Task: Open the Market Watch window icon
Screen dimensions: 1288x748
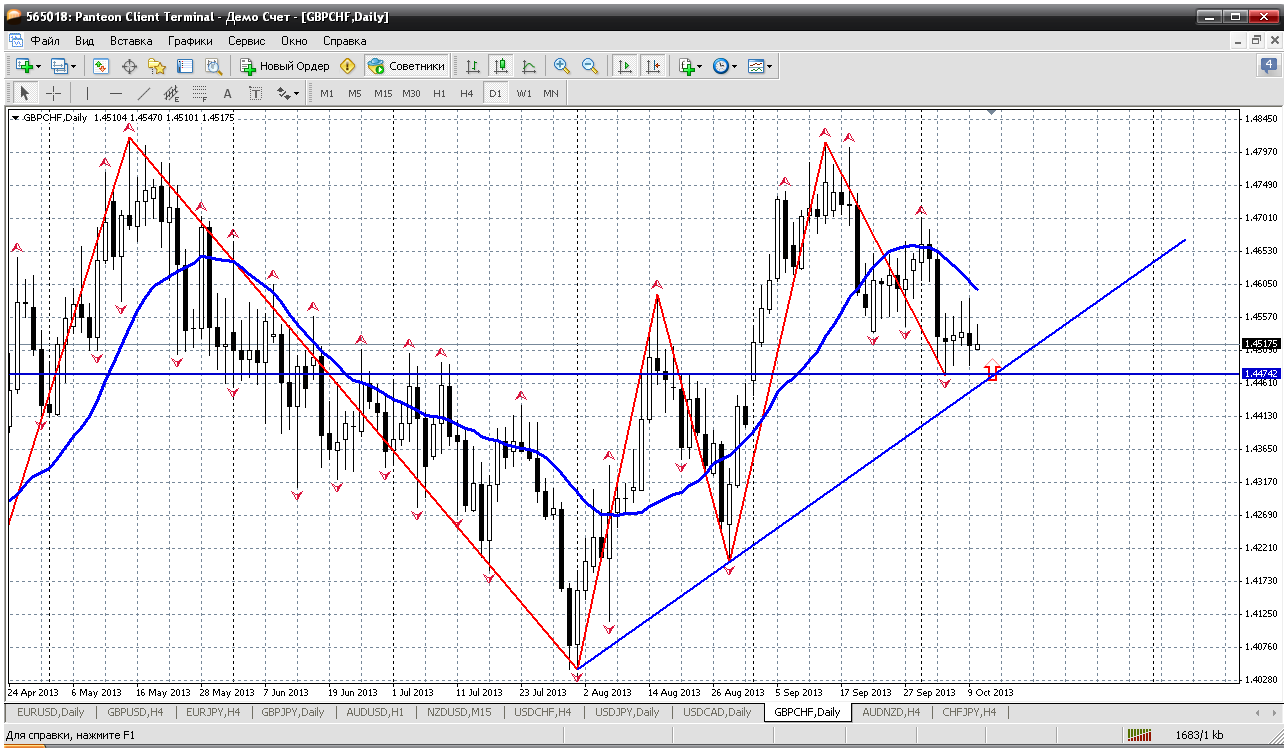Action: (101, 66)
